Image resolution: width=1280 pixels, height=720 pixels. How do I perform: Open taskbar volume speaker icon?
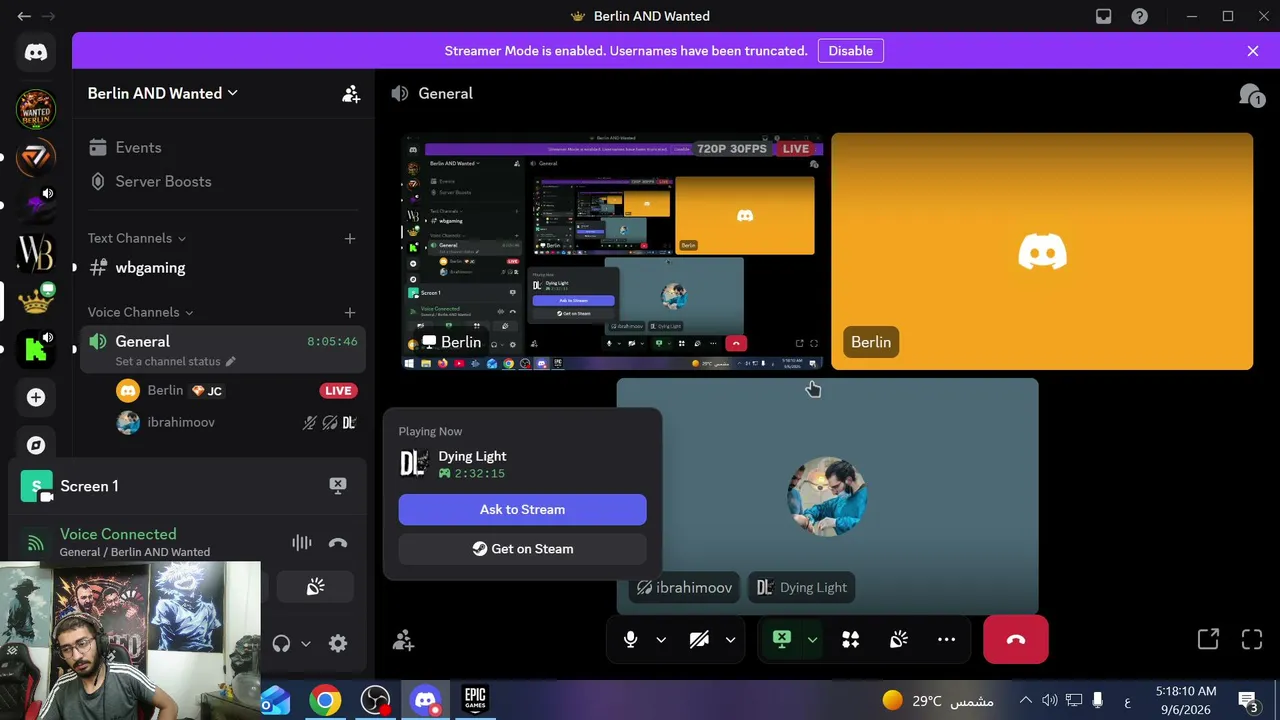1049,700
